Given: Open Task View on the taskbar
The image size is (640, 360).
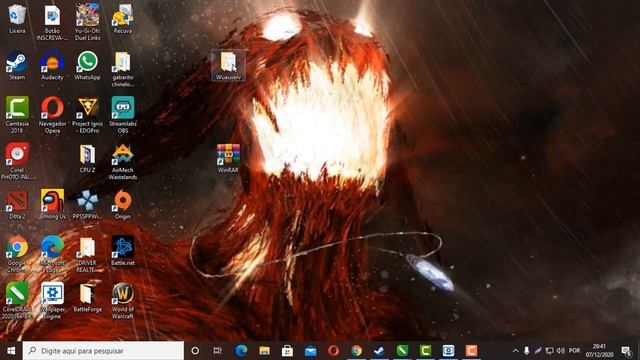Looking at the screenshot, I should tap(218, 351).
